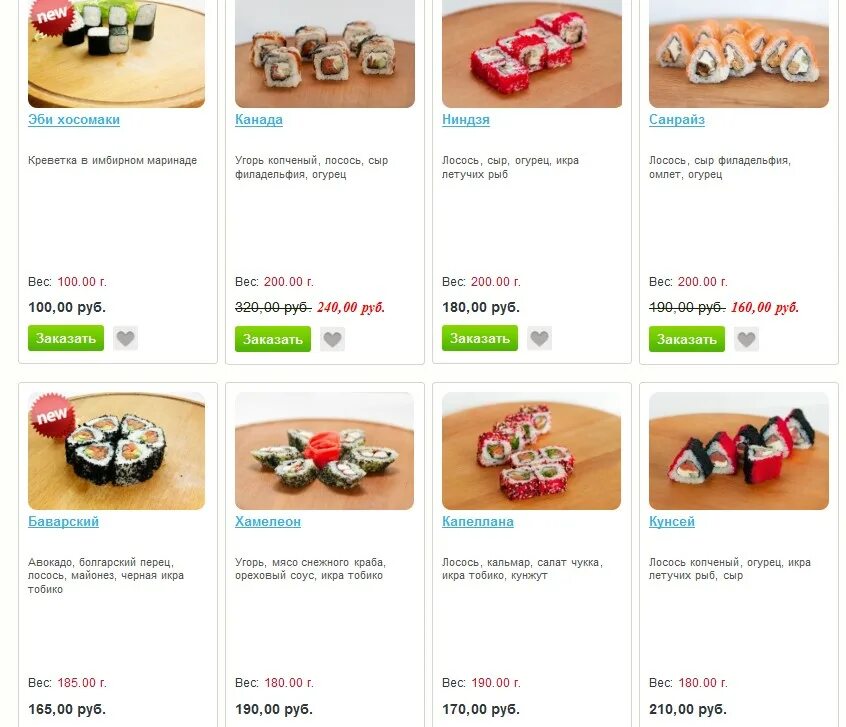Open the Канада product link

(x=259, y=120)
